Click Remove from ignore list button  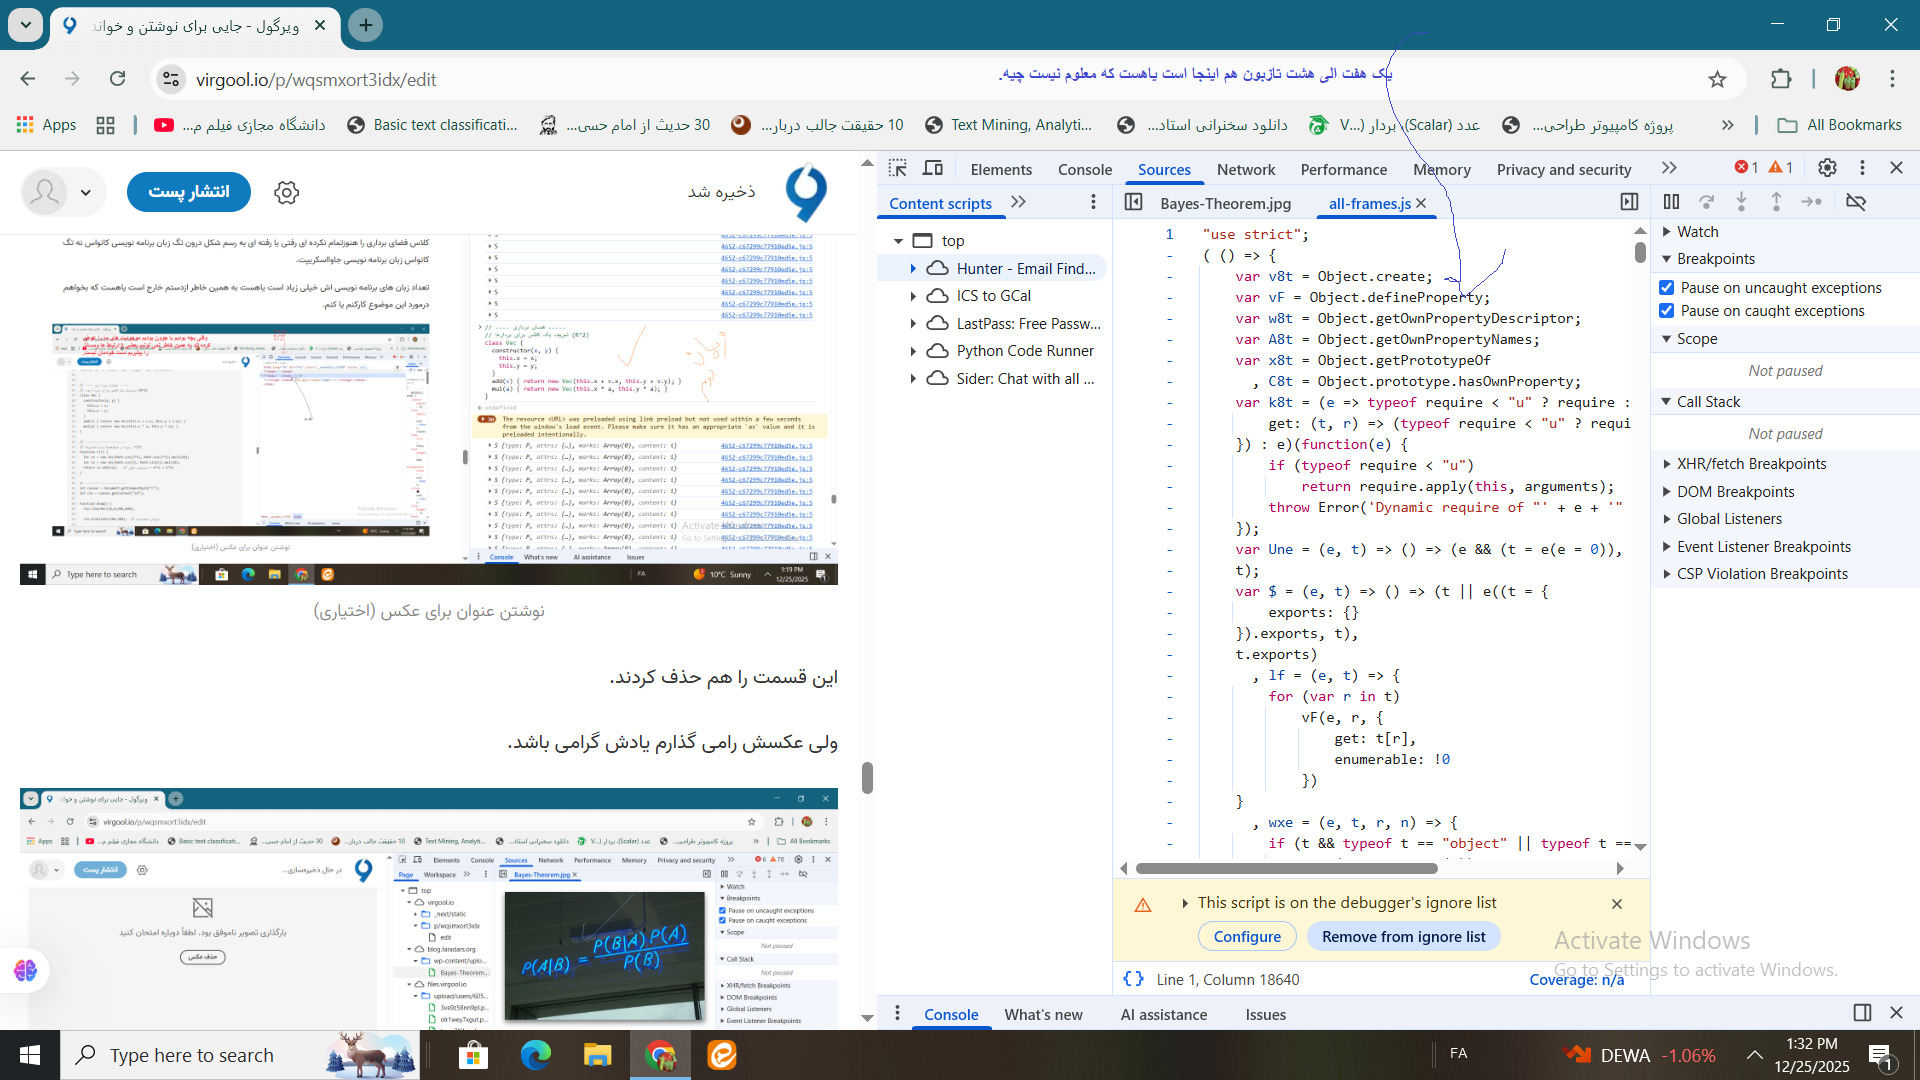click(x=1403, y=936)
